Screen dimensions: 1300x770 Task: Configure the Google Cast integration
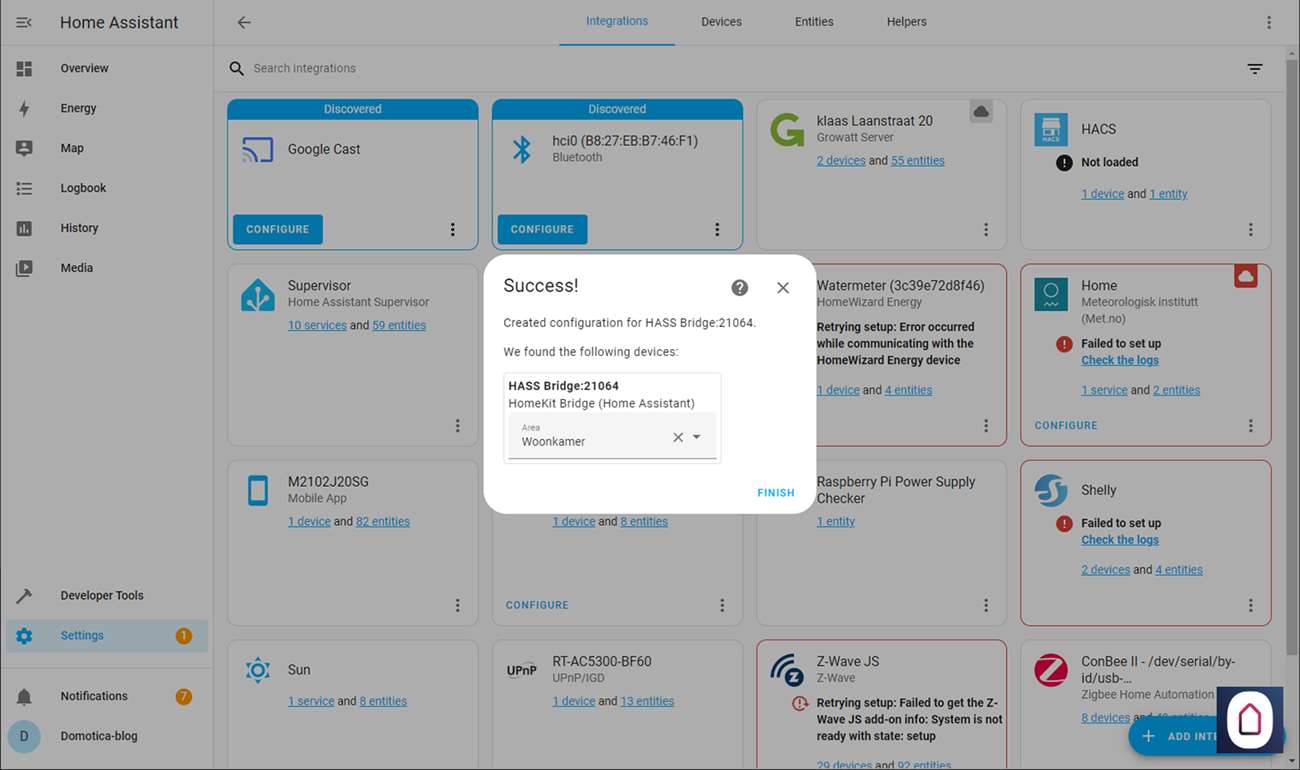(x=278, y=229)
